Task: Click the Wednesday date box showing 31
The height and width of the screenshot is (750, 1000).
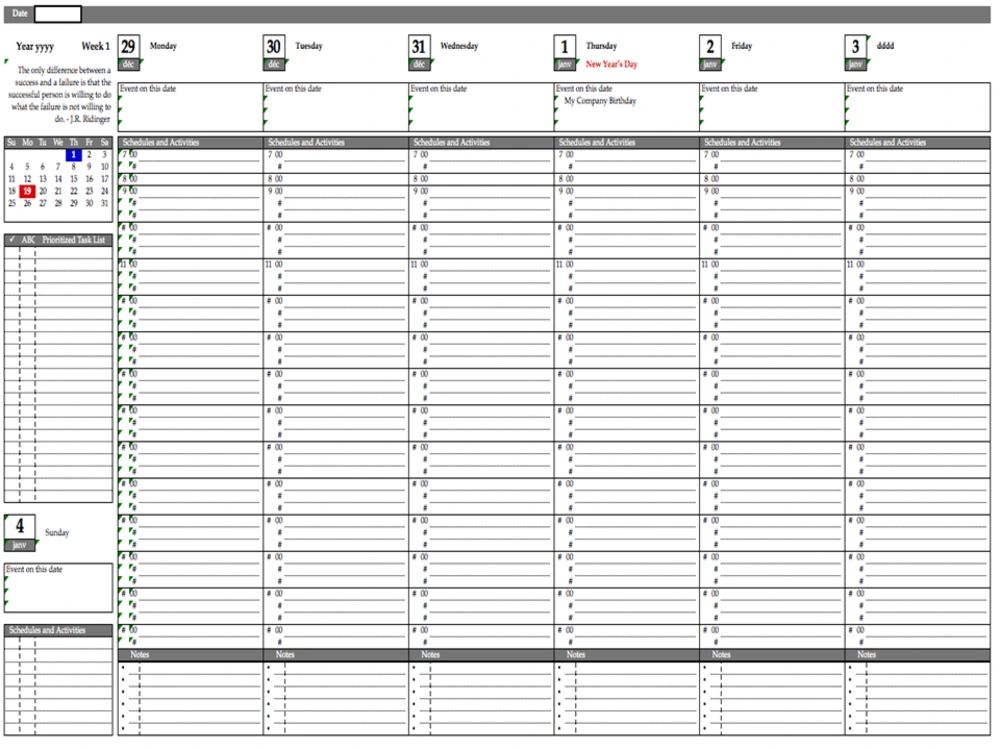Action: (419, 47)
